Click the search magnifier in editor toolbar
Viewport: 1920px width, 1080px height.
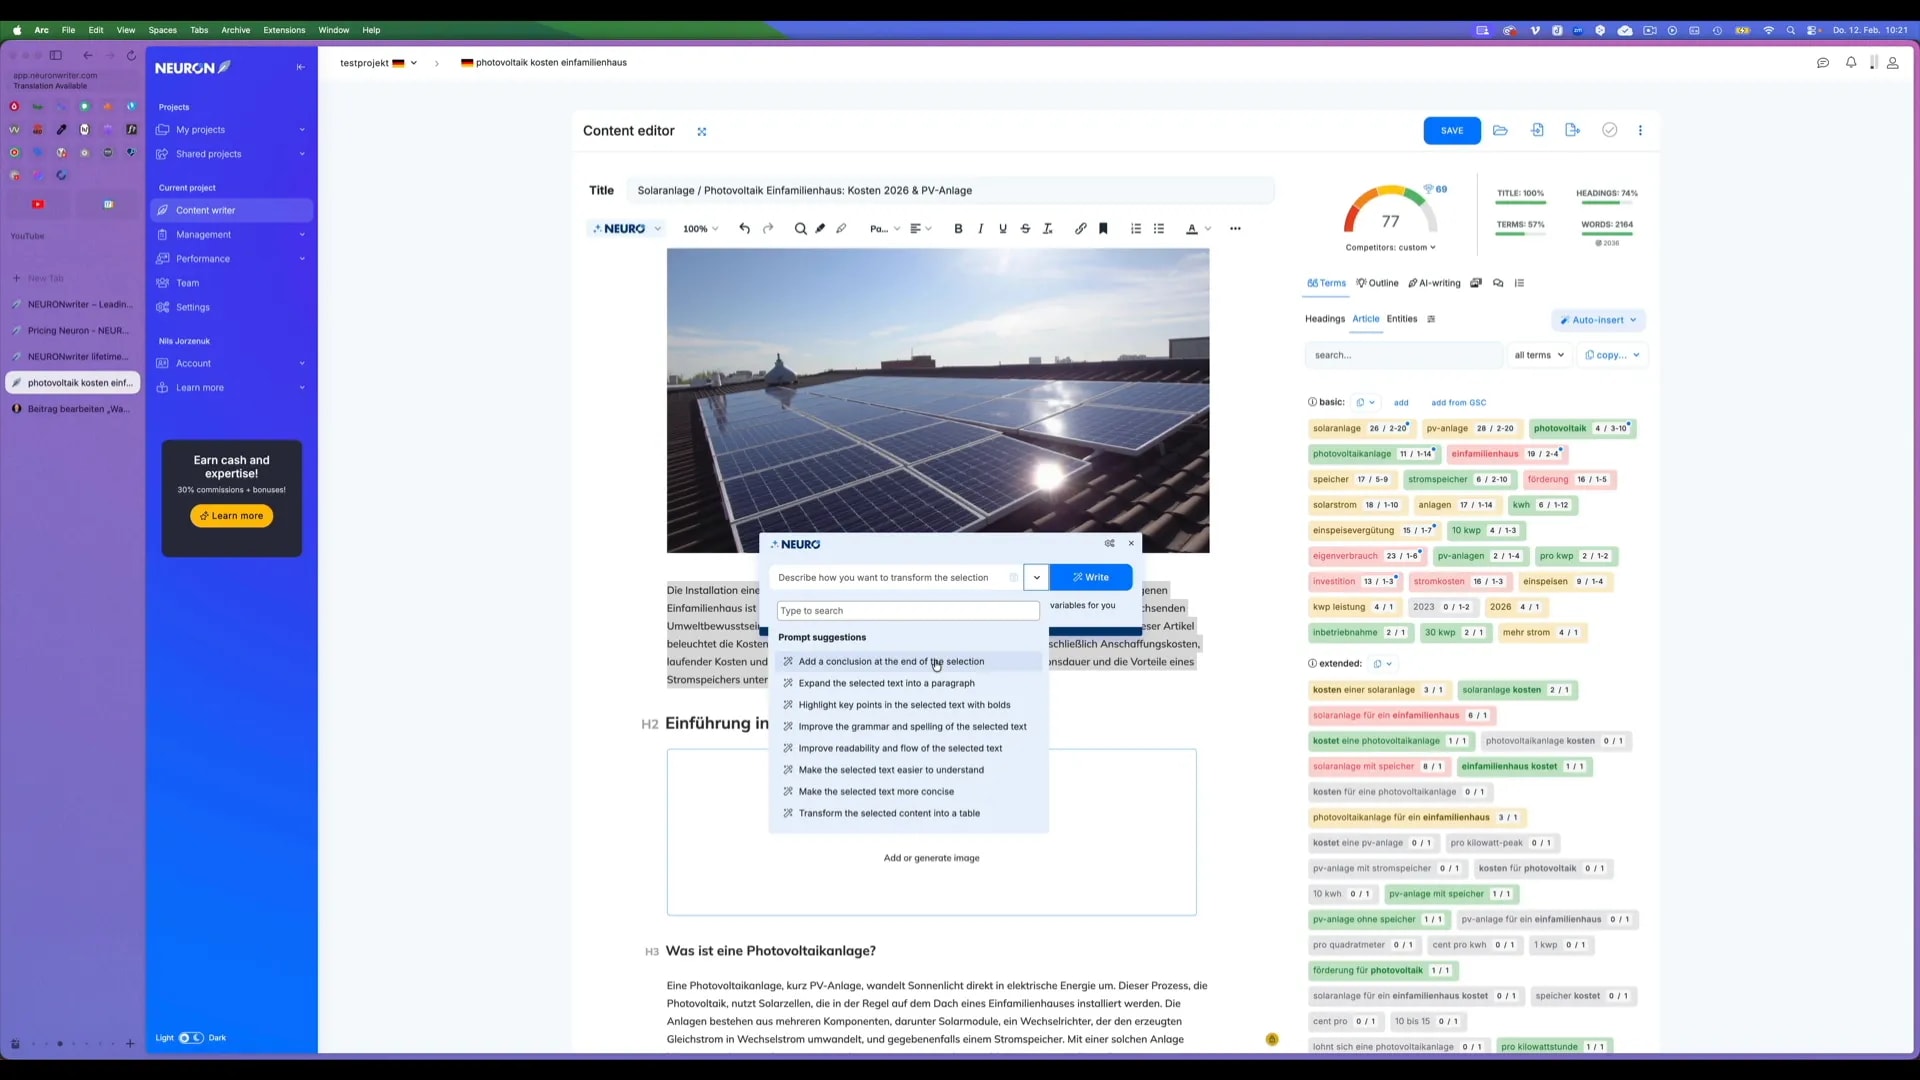(800, 229)
